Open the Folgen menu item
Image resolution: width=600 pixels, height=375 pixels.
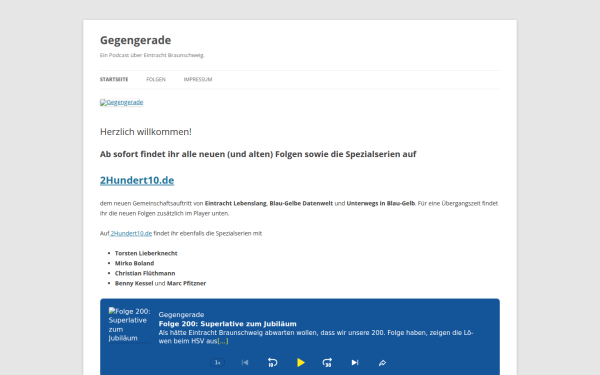(x=156, y=79)
